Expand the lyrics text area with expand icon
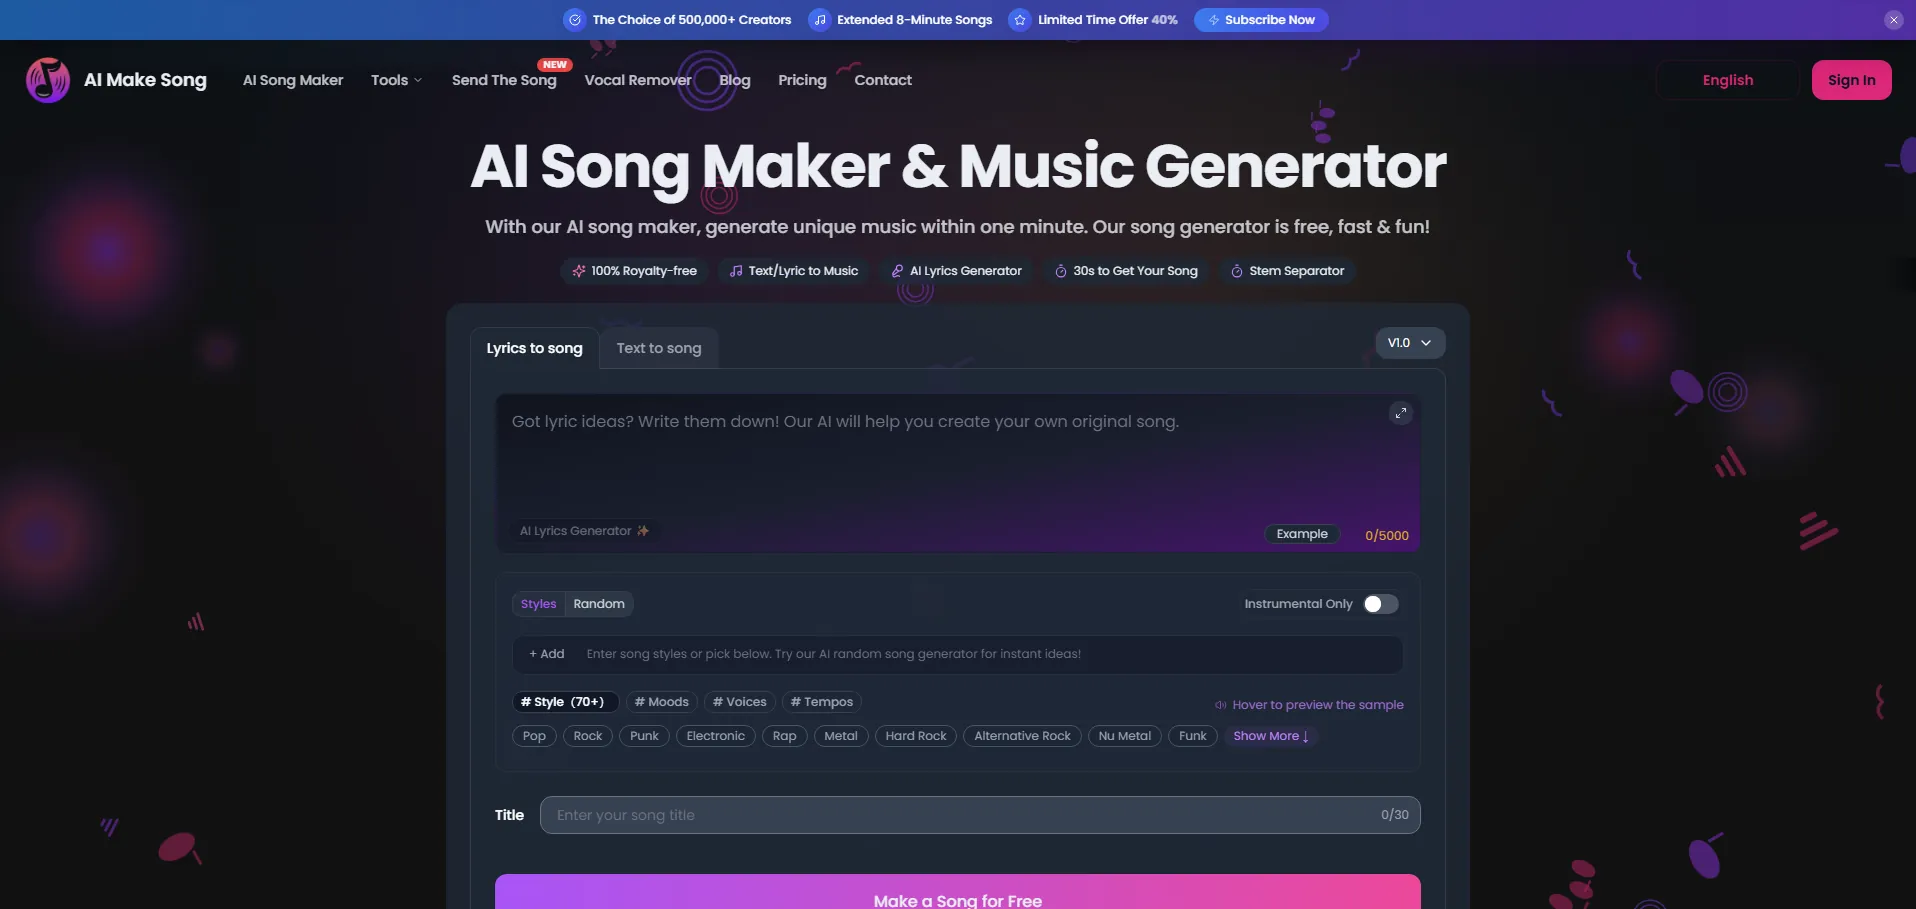Viewport: 1916px width, 909px height. click(x=1400, y=413)
